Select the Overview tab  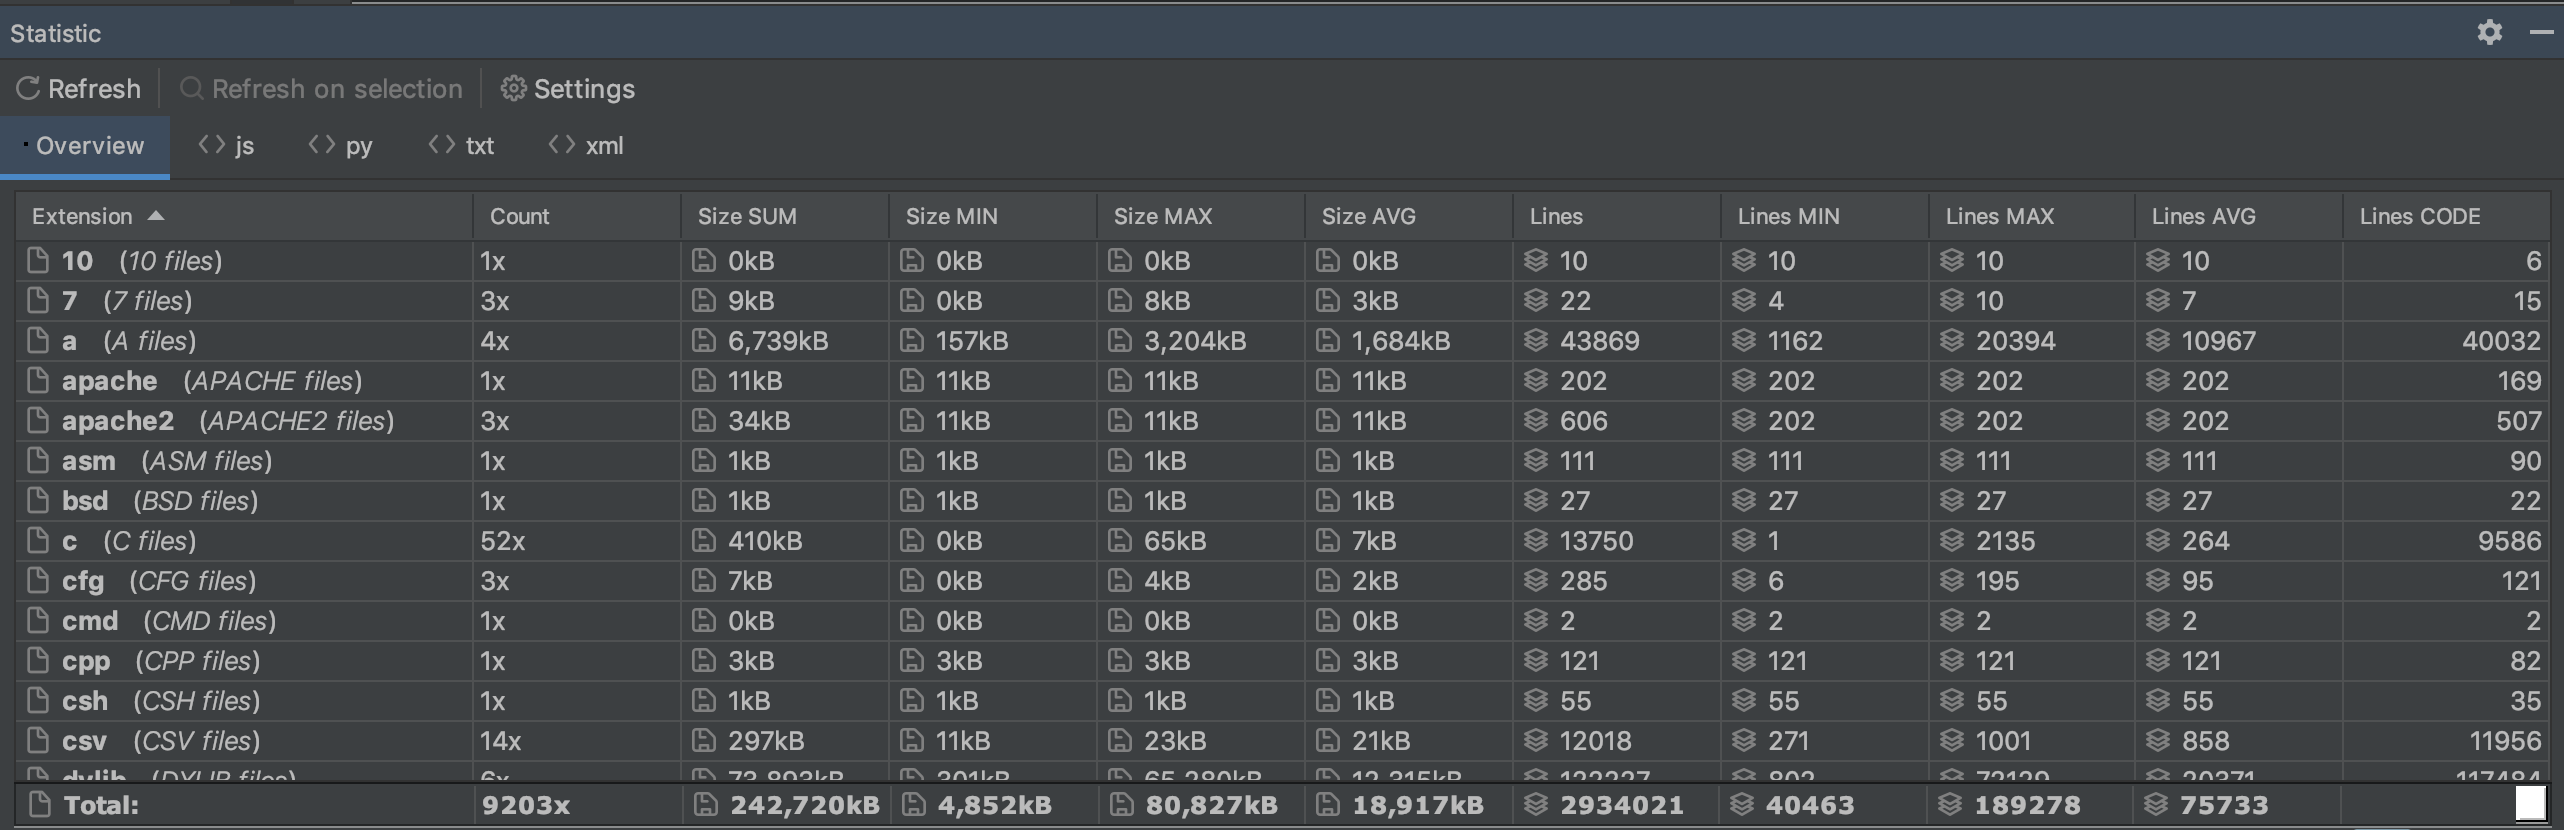point(89,146)
